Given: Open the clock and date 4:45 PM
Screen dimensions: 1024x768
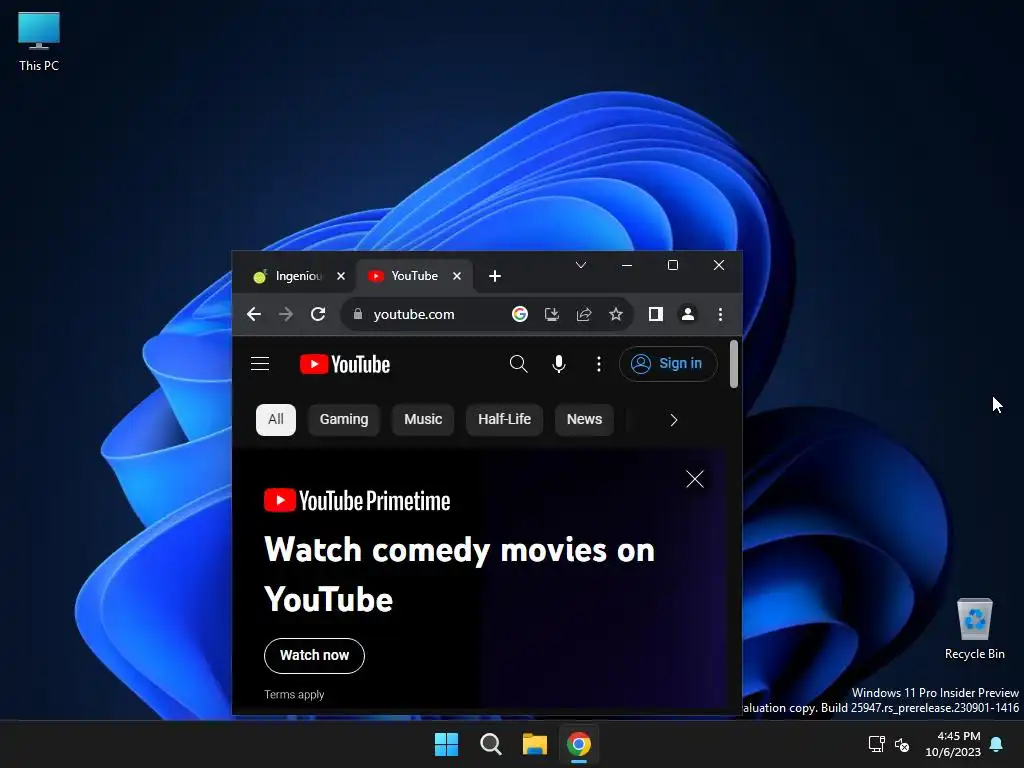Looking at the screenshot, I should pos(953,744).
